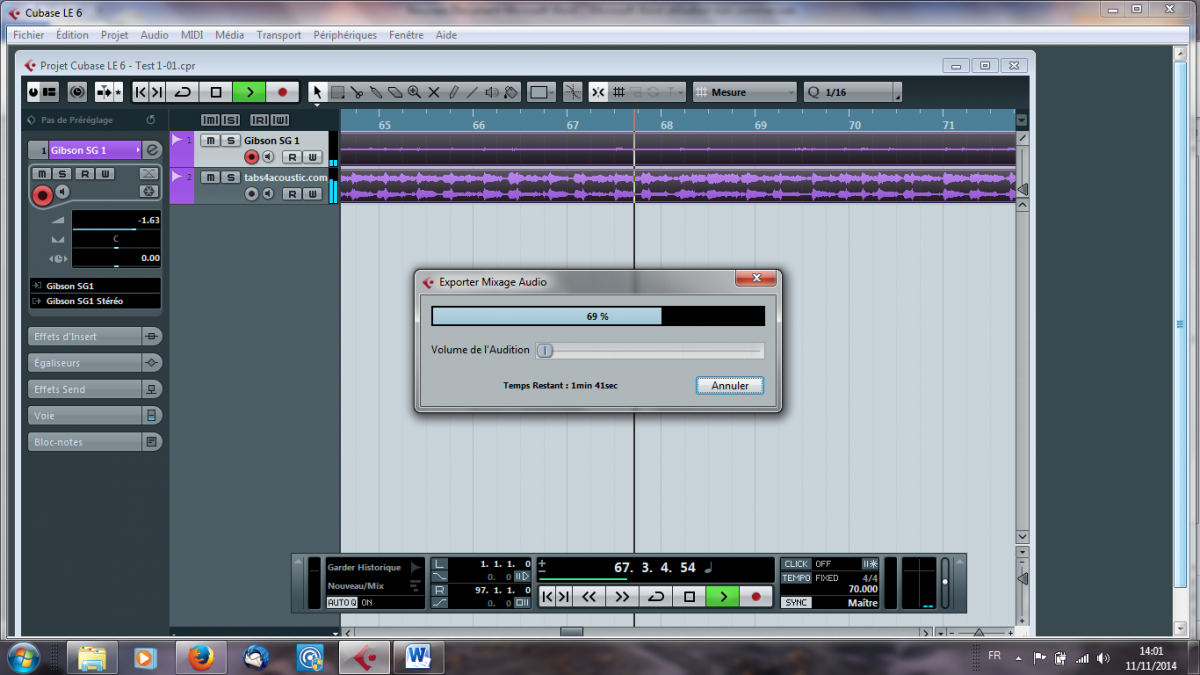Click Inspector freeze audio channel snowflake icon

(x=149, y=191)
